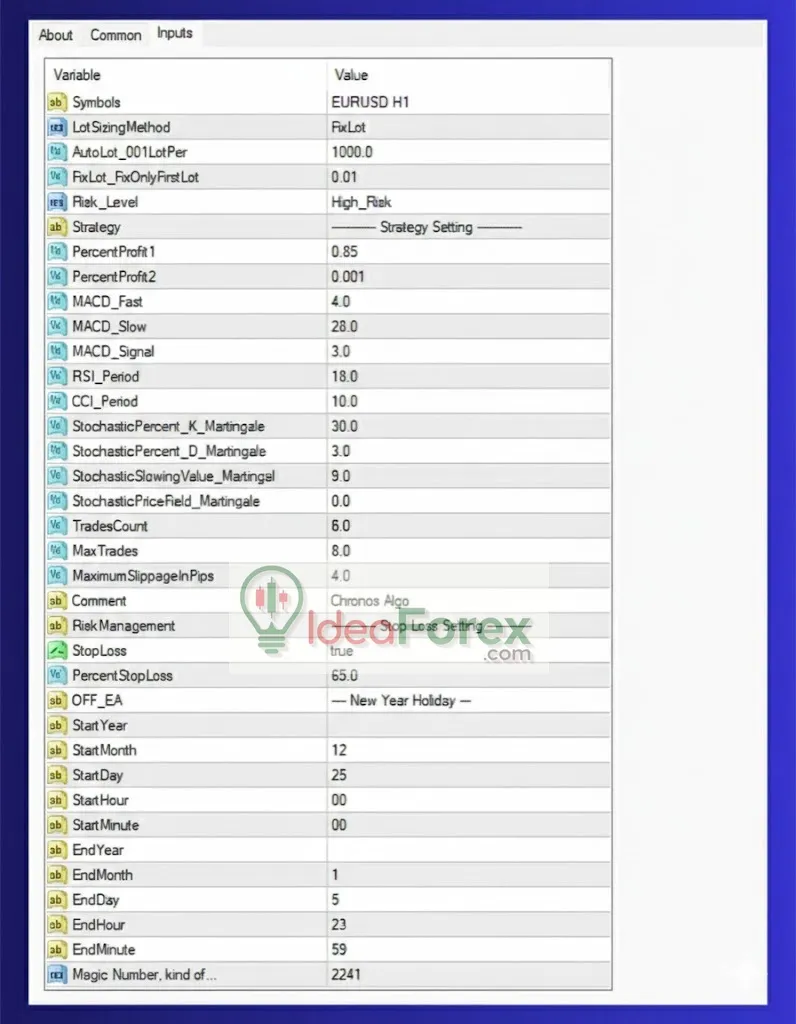796x1024 pixels.
Task: Select the New Year Holiday value
Action: pos(401,701)
